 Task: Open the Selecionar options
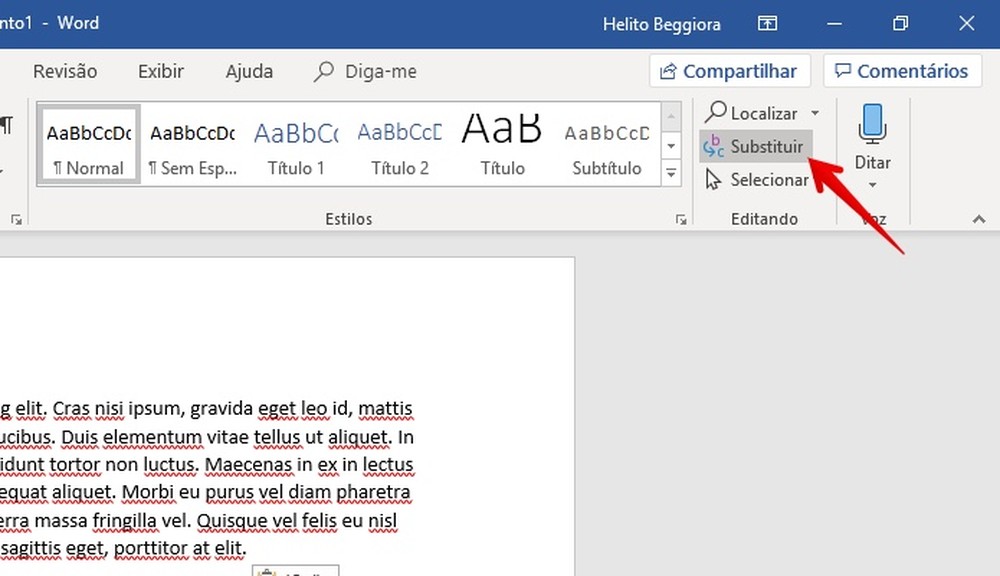[757, 180]
